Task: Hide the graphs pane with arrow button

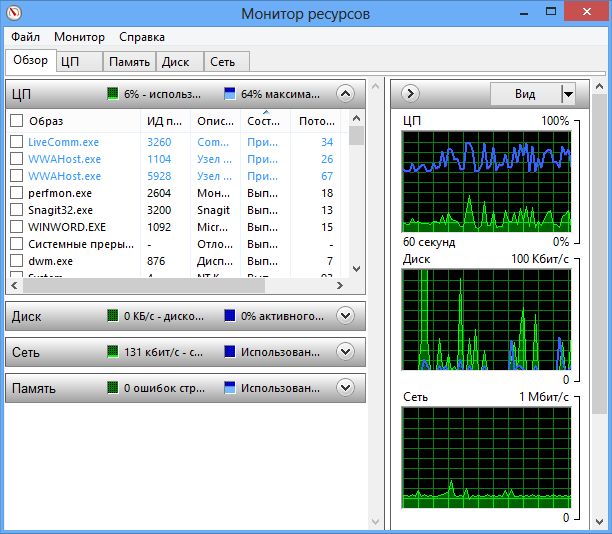Action: [x=409, y=94]
